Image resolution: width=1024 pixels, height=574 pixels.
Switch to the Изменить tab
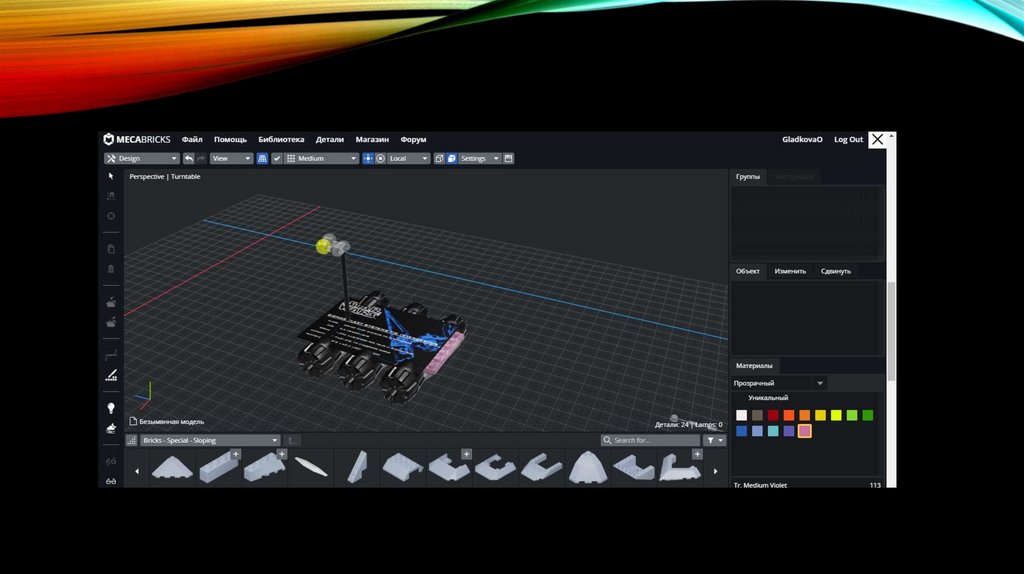click(x=790, y=271)
